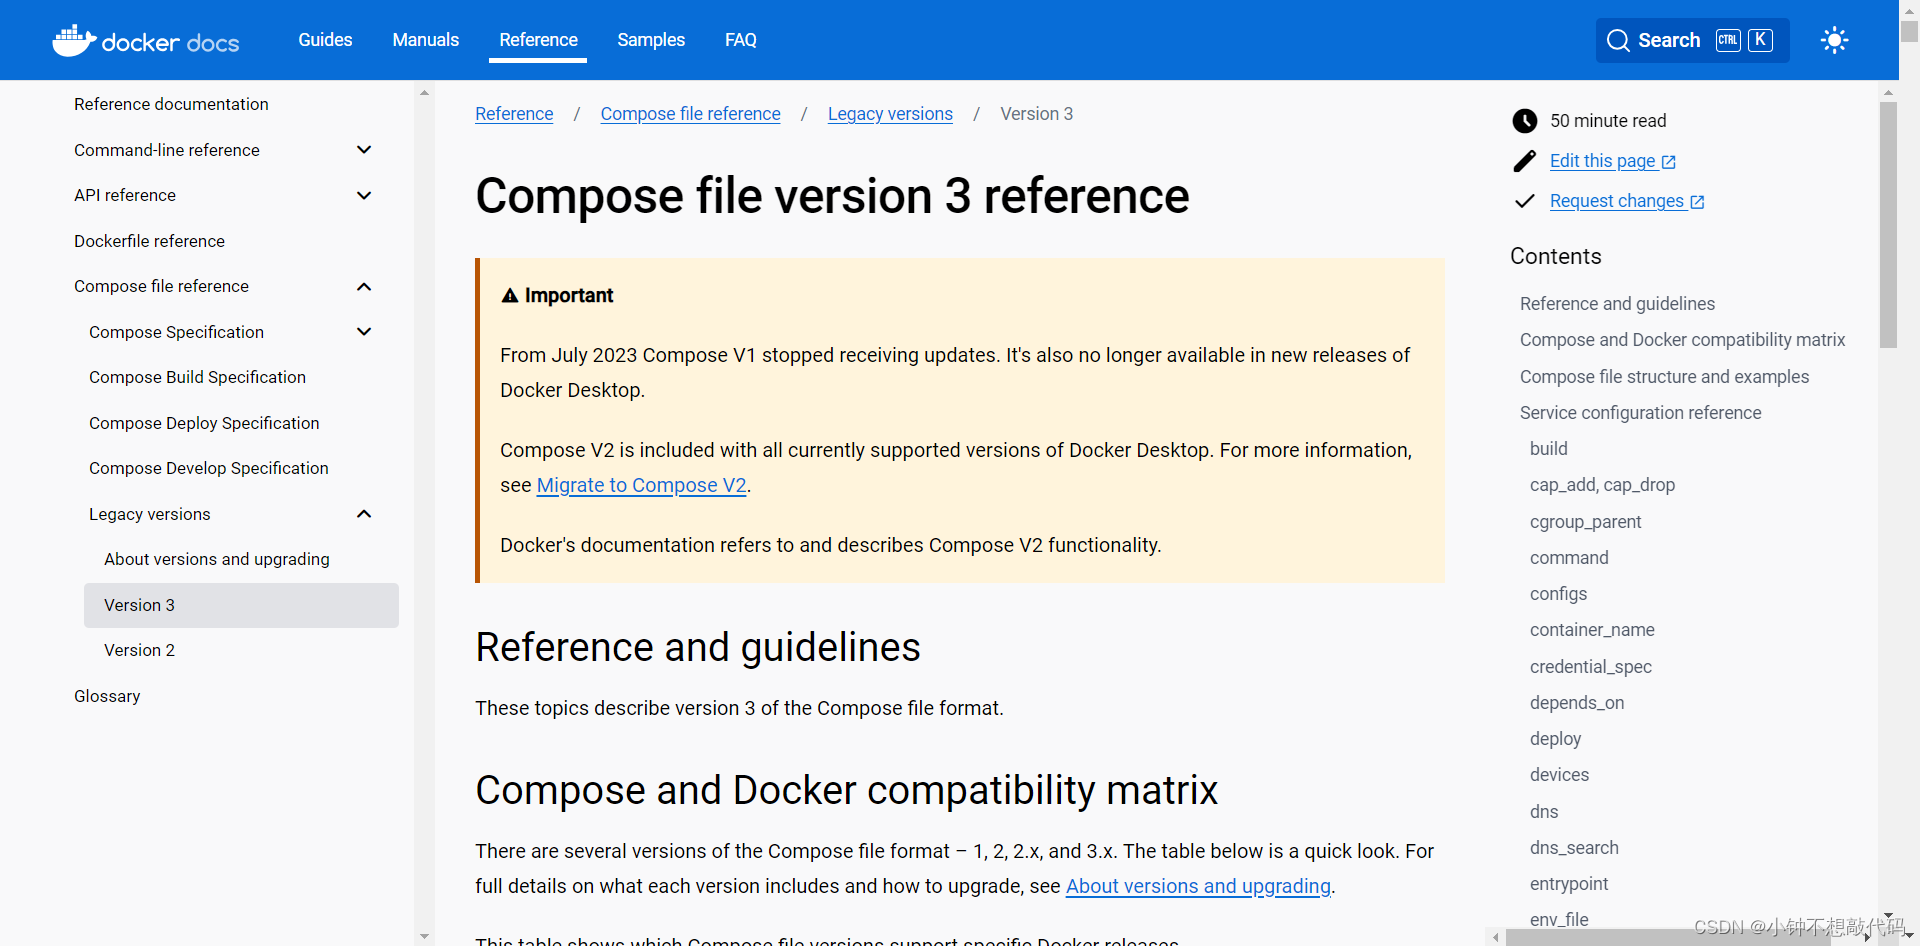
Task: Click the clock icon near 50 minute read
Action: click(x=1524, y=121)
